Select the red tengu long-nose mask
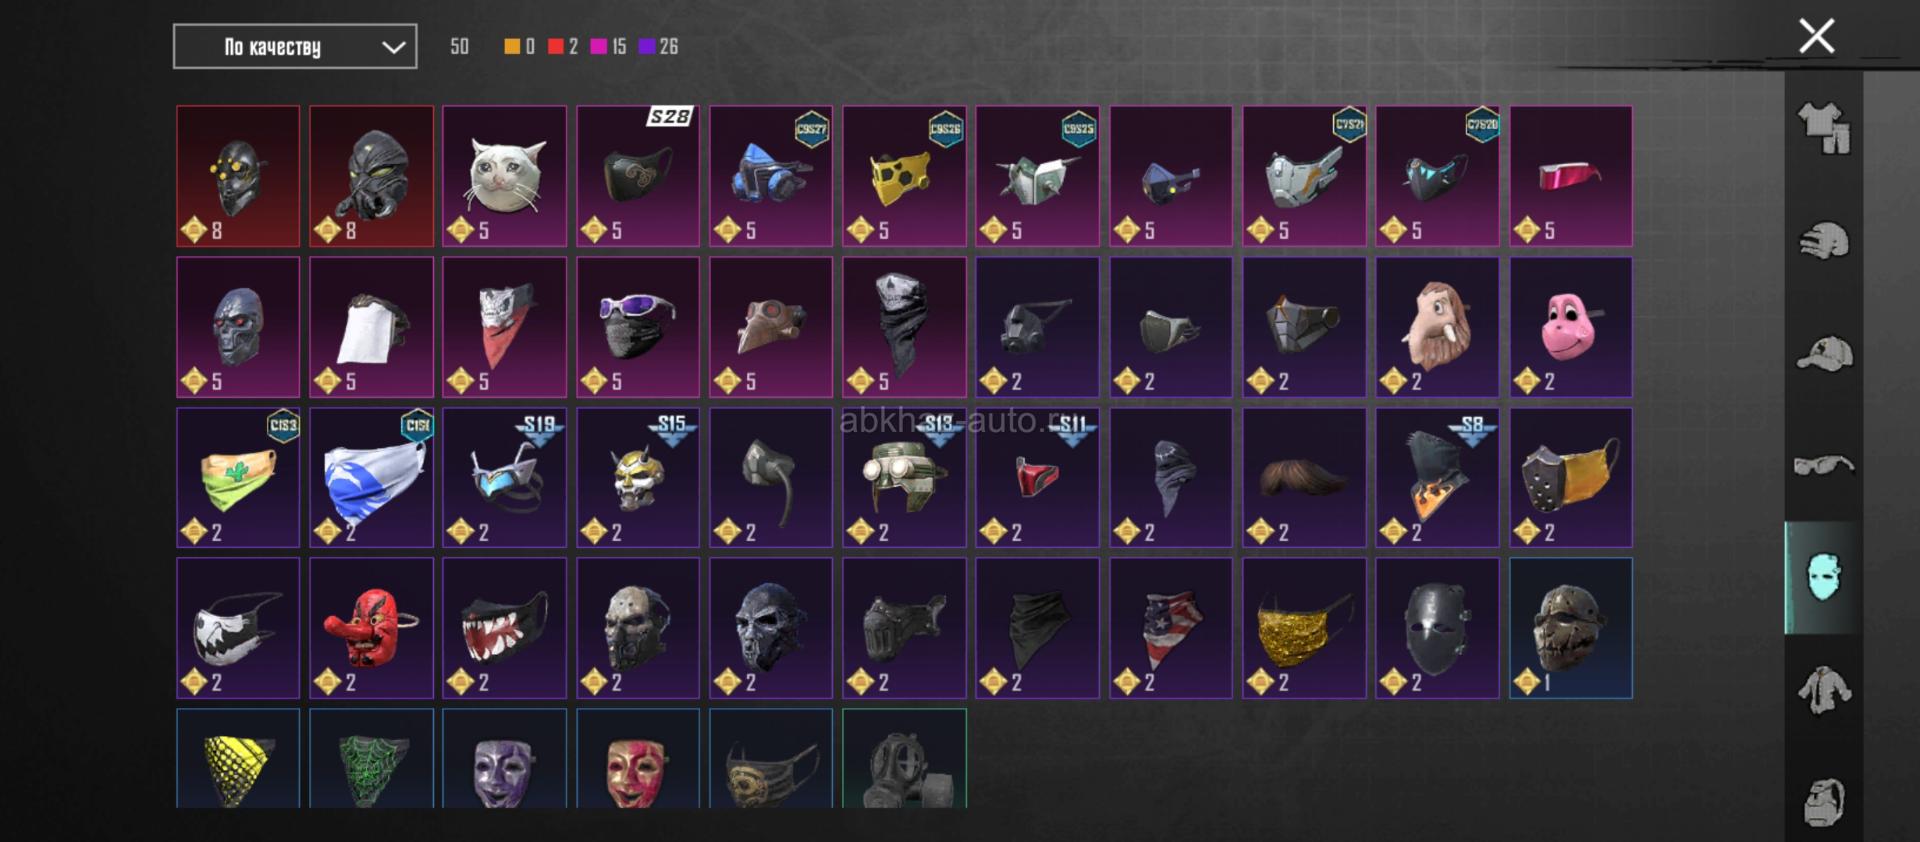This screenshot has height=842, width=1920. [371, 628]
